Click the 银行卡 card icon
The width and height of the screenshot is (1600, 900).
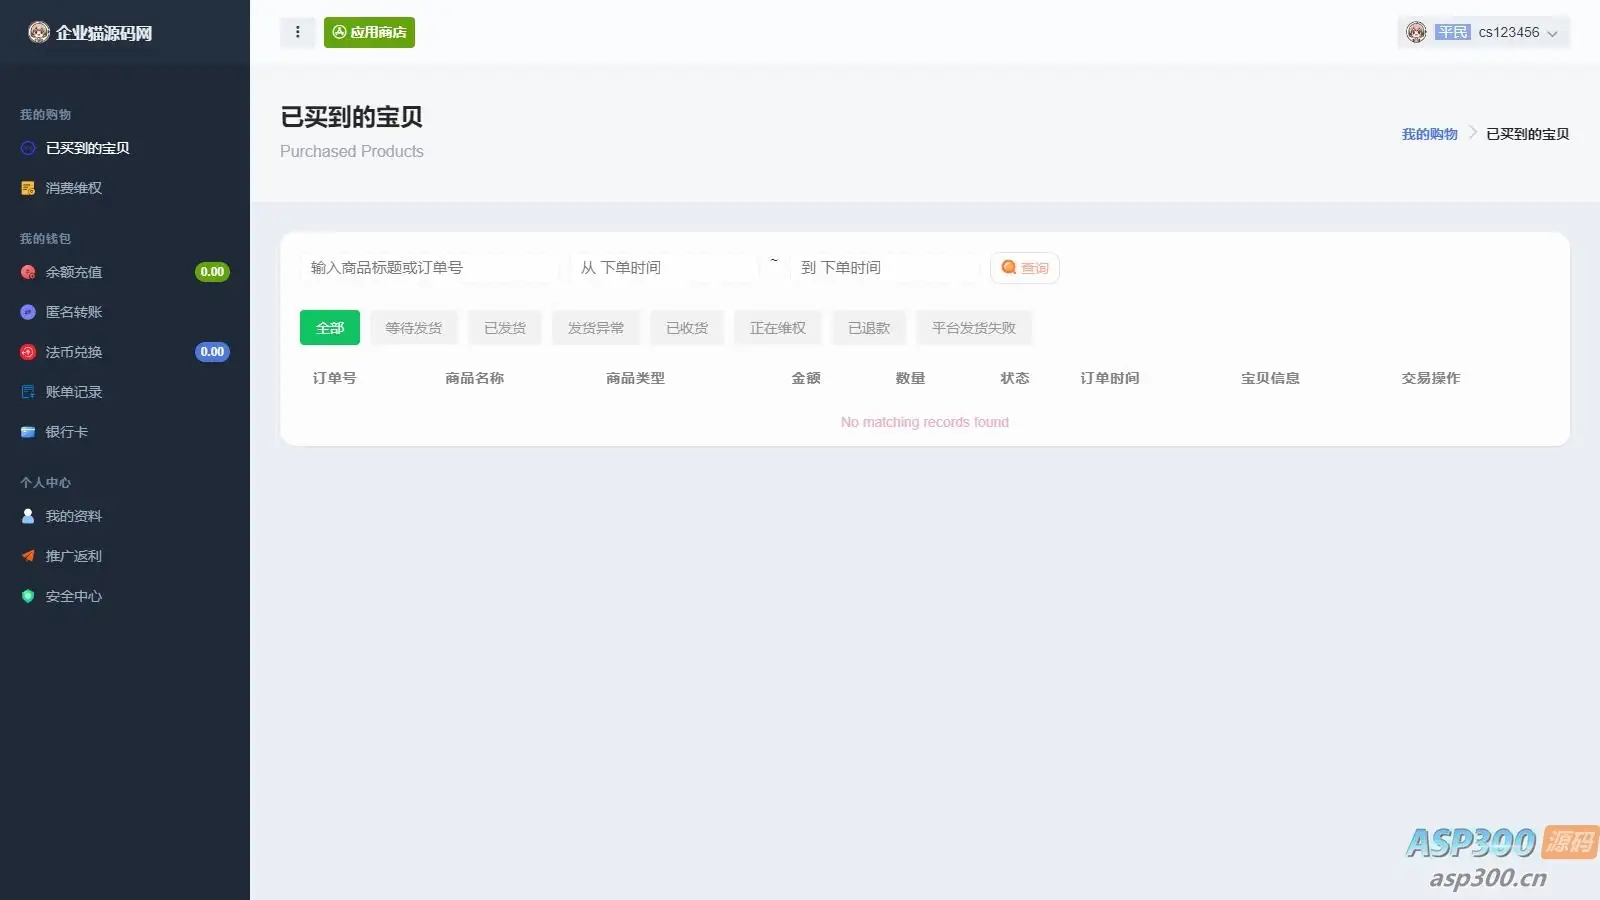tap(28, 432)
